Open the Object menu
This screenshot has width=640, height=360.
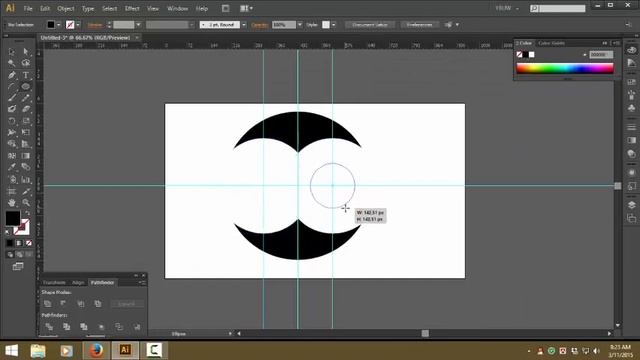coord(65,8)
